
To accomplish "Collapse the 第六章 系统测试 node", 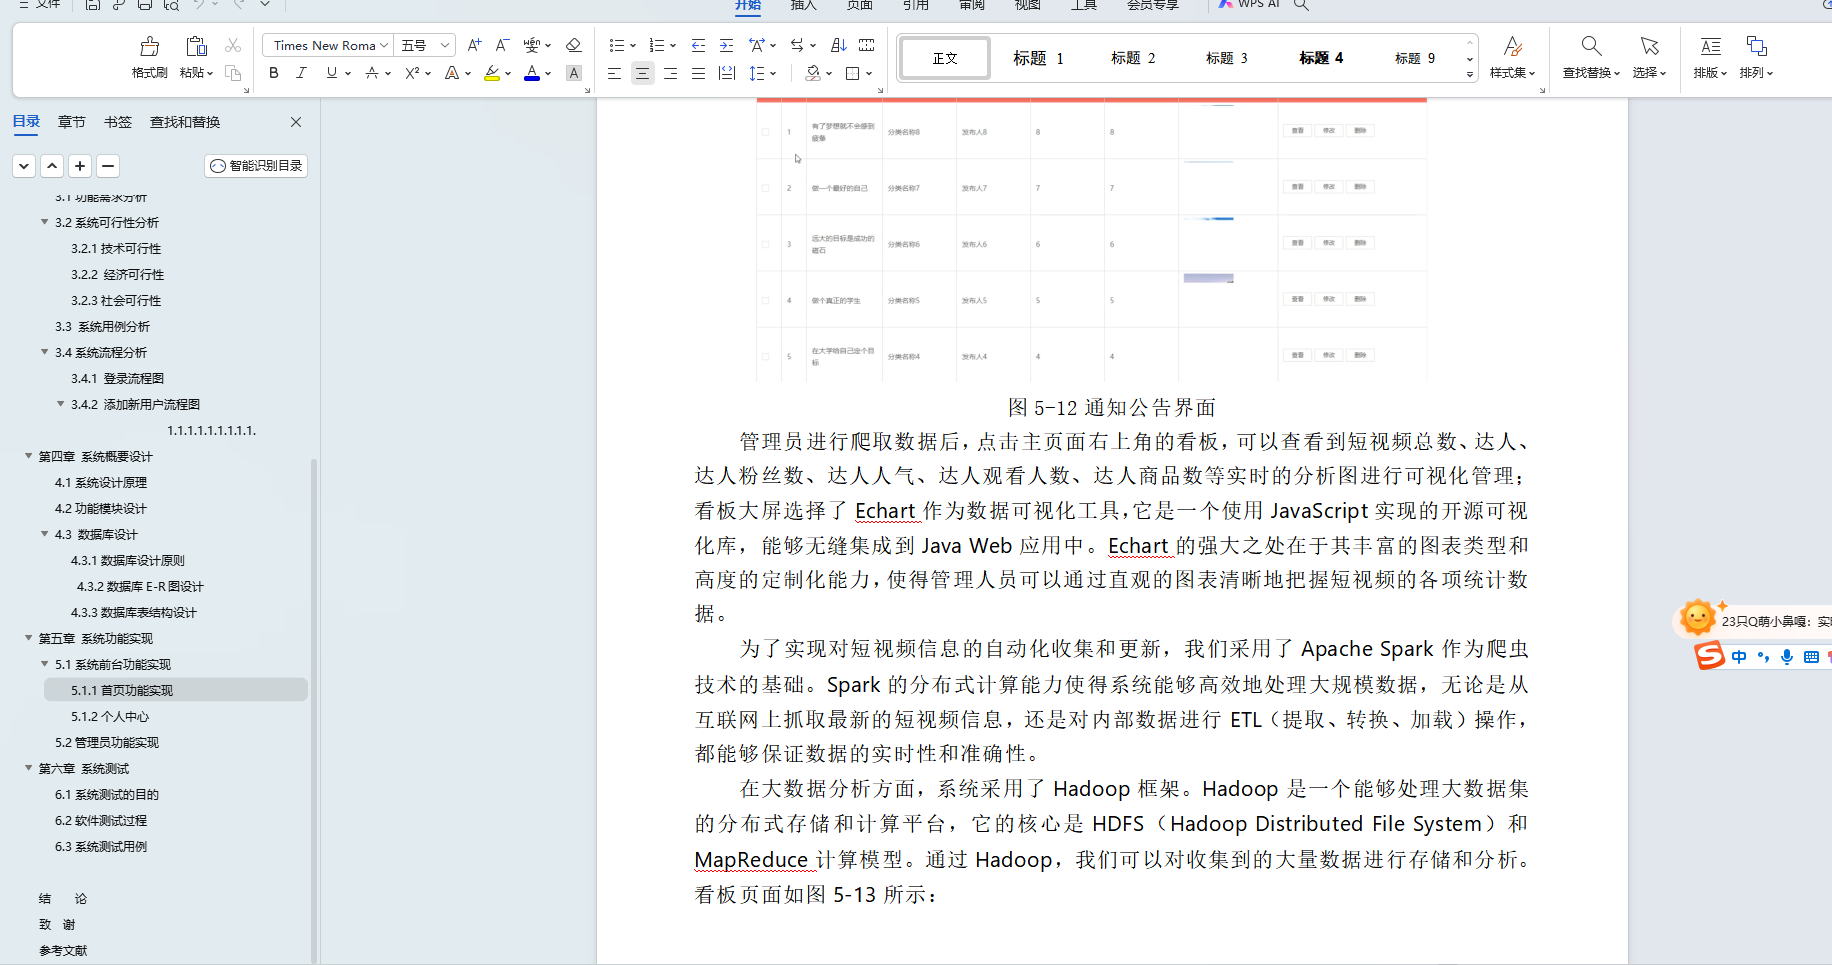I will coord(28,768).
